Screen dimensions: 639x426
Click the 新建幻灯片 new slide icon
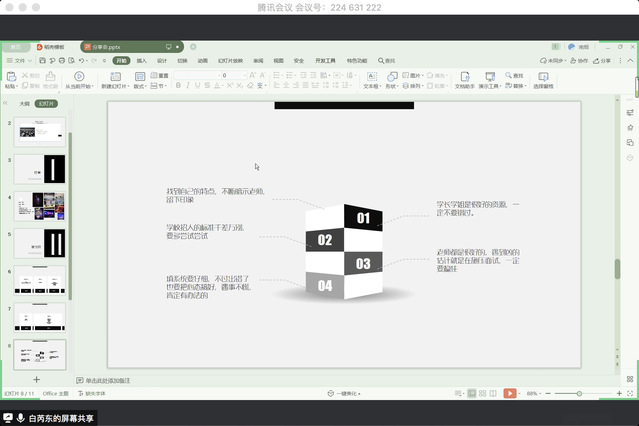coord(113,75)
